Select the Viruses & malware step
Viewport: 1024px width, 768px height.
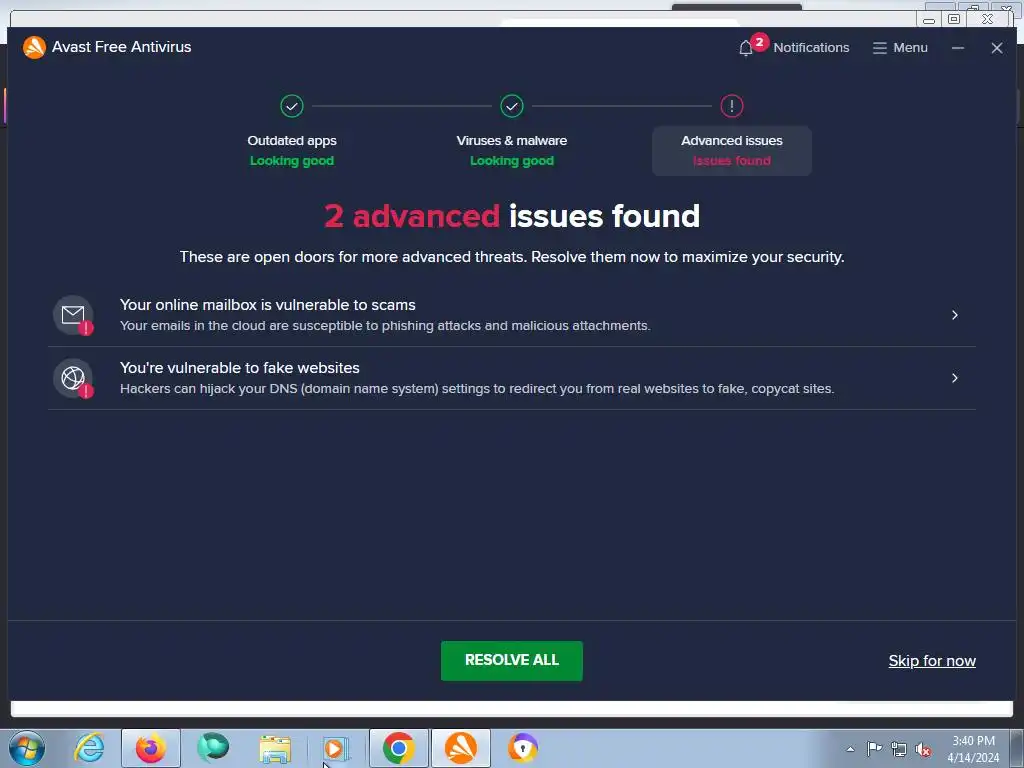[512, 150]
